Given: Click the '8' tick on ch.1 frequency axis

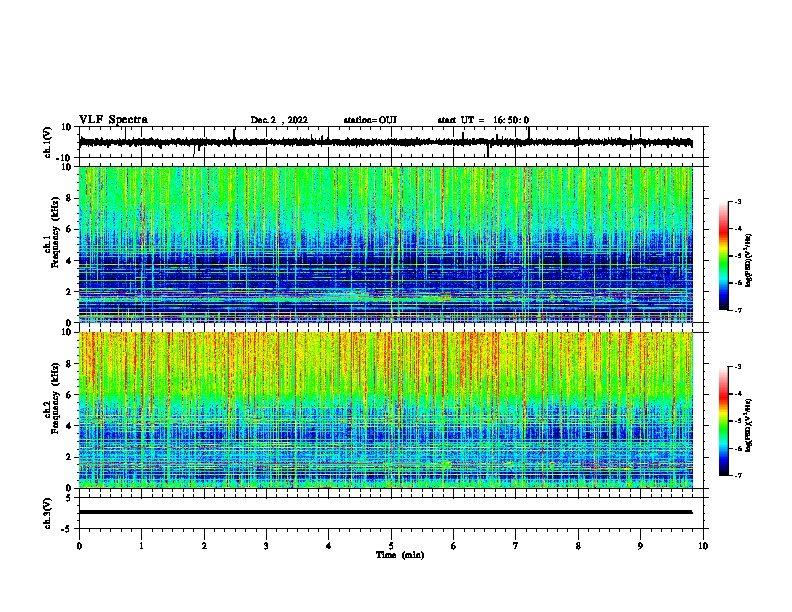Looking at the screenshot, I should (69, 198).
